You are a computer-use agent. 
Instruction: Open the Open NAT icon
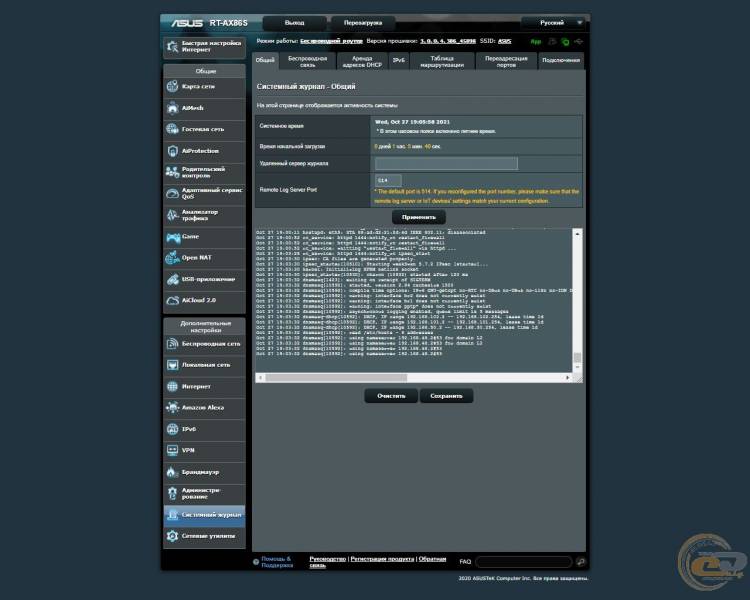click(x=172, y=257)
